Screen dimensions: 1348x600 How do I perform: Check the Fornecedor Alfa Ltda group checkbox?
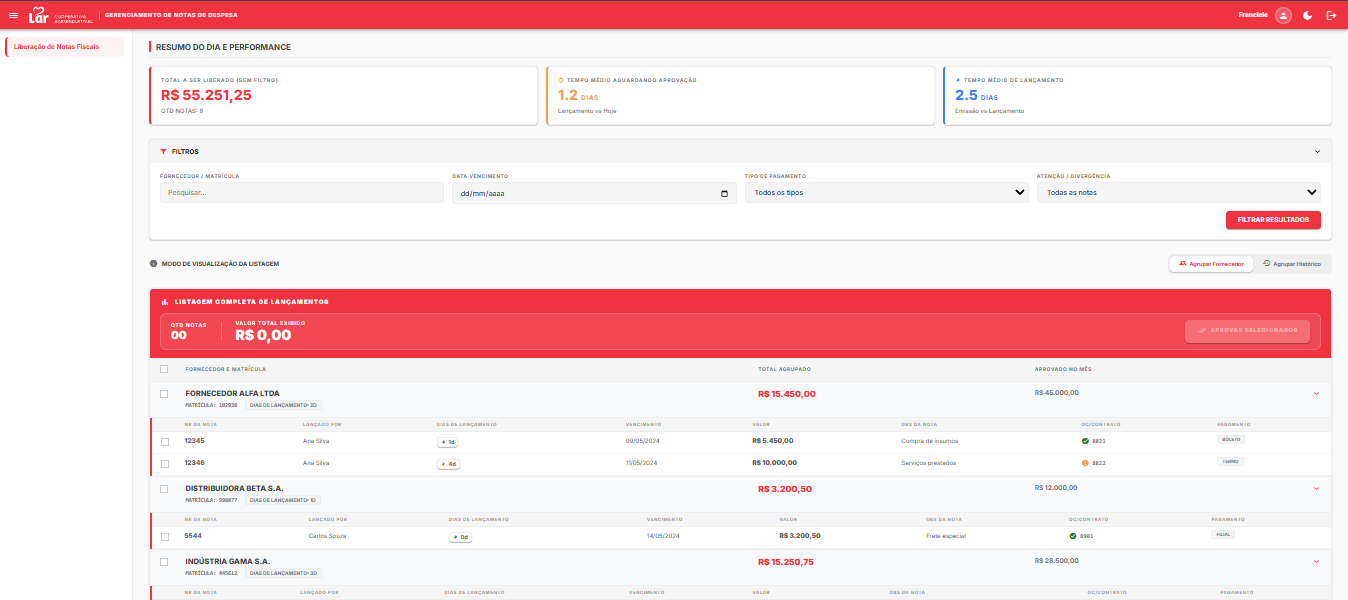[164, 394]
